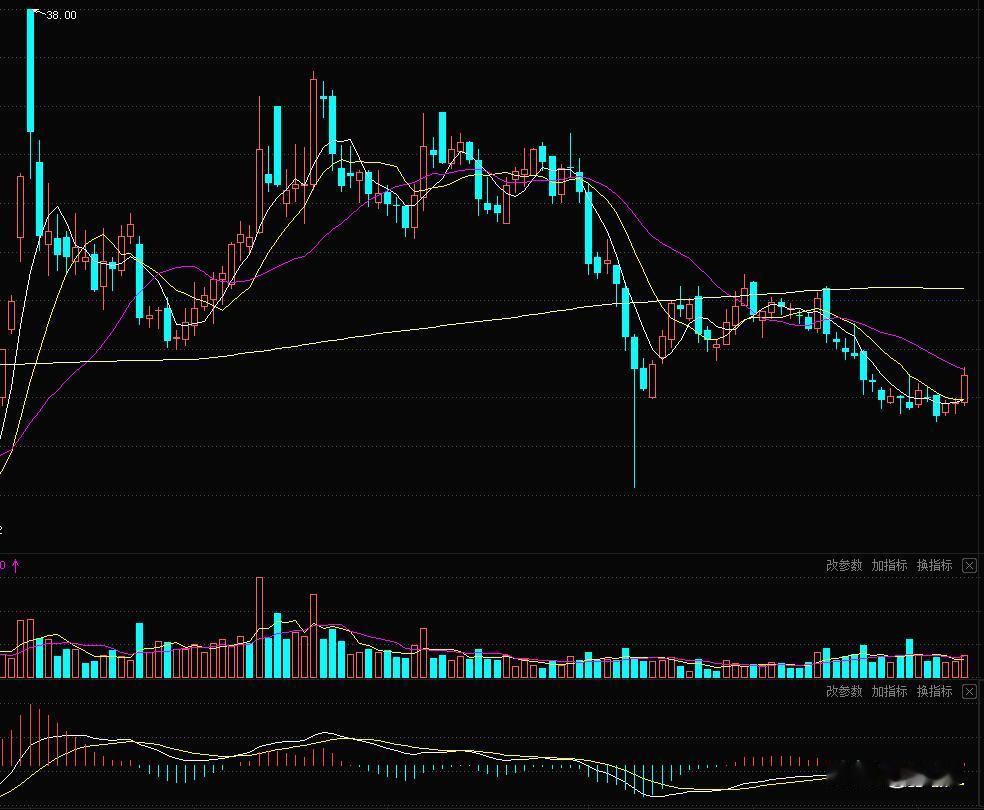This screenshot has width=984, height=810.
Task: Click 改参数 in the MACD panel
Action: [843, 691]
